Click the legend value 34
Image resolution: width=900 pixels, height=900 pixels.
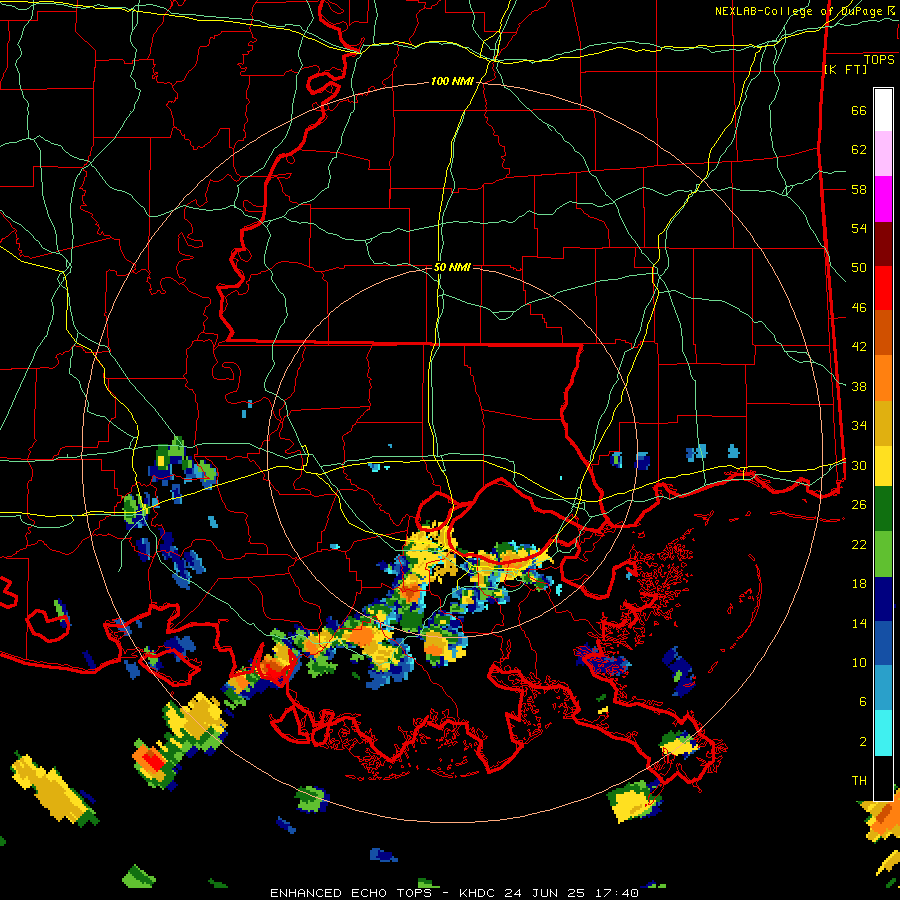click(x=859, y=426)
